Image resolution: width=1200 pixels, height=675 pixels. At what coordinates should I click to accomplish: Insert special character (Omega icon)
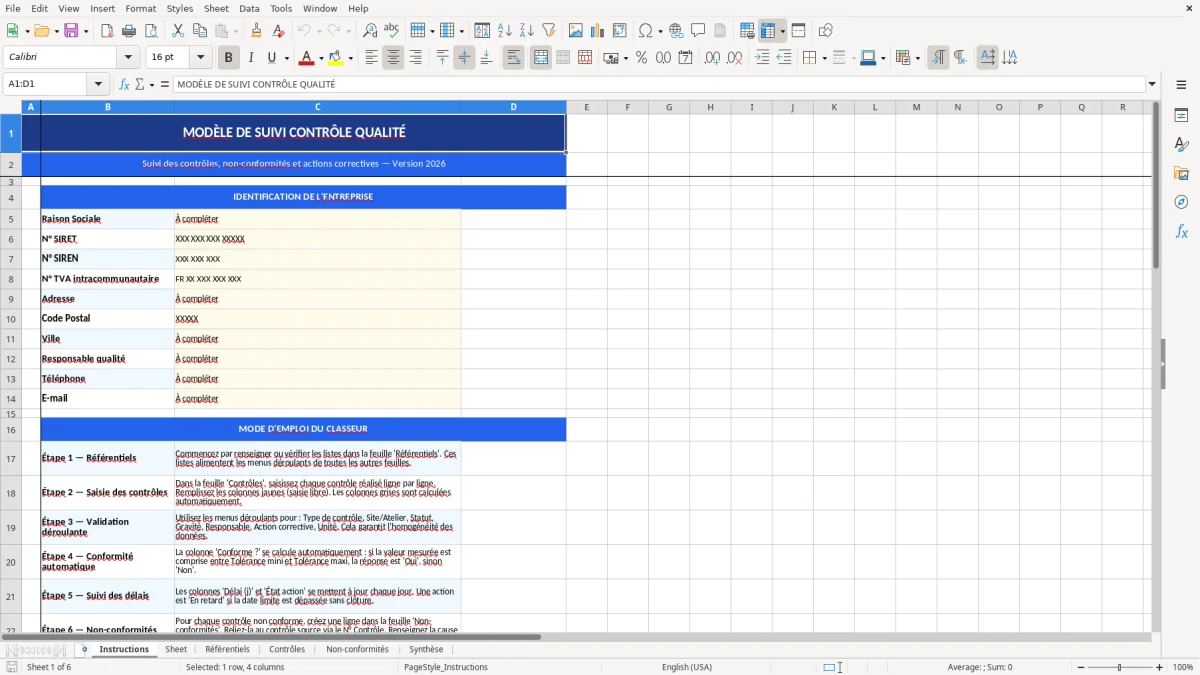click(x=645, y=31)
